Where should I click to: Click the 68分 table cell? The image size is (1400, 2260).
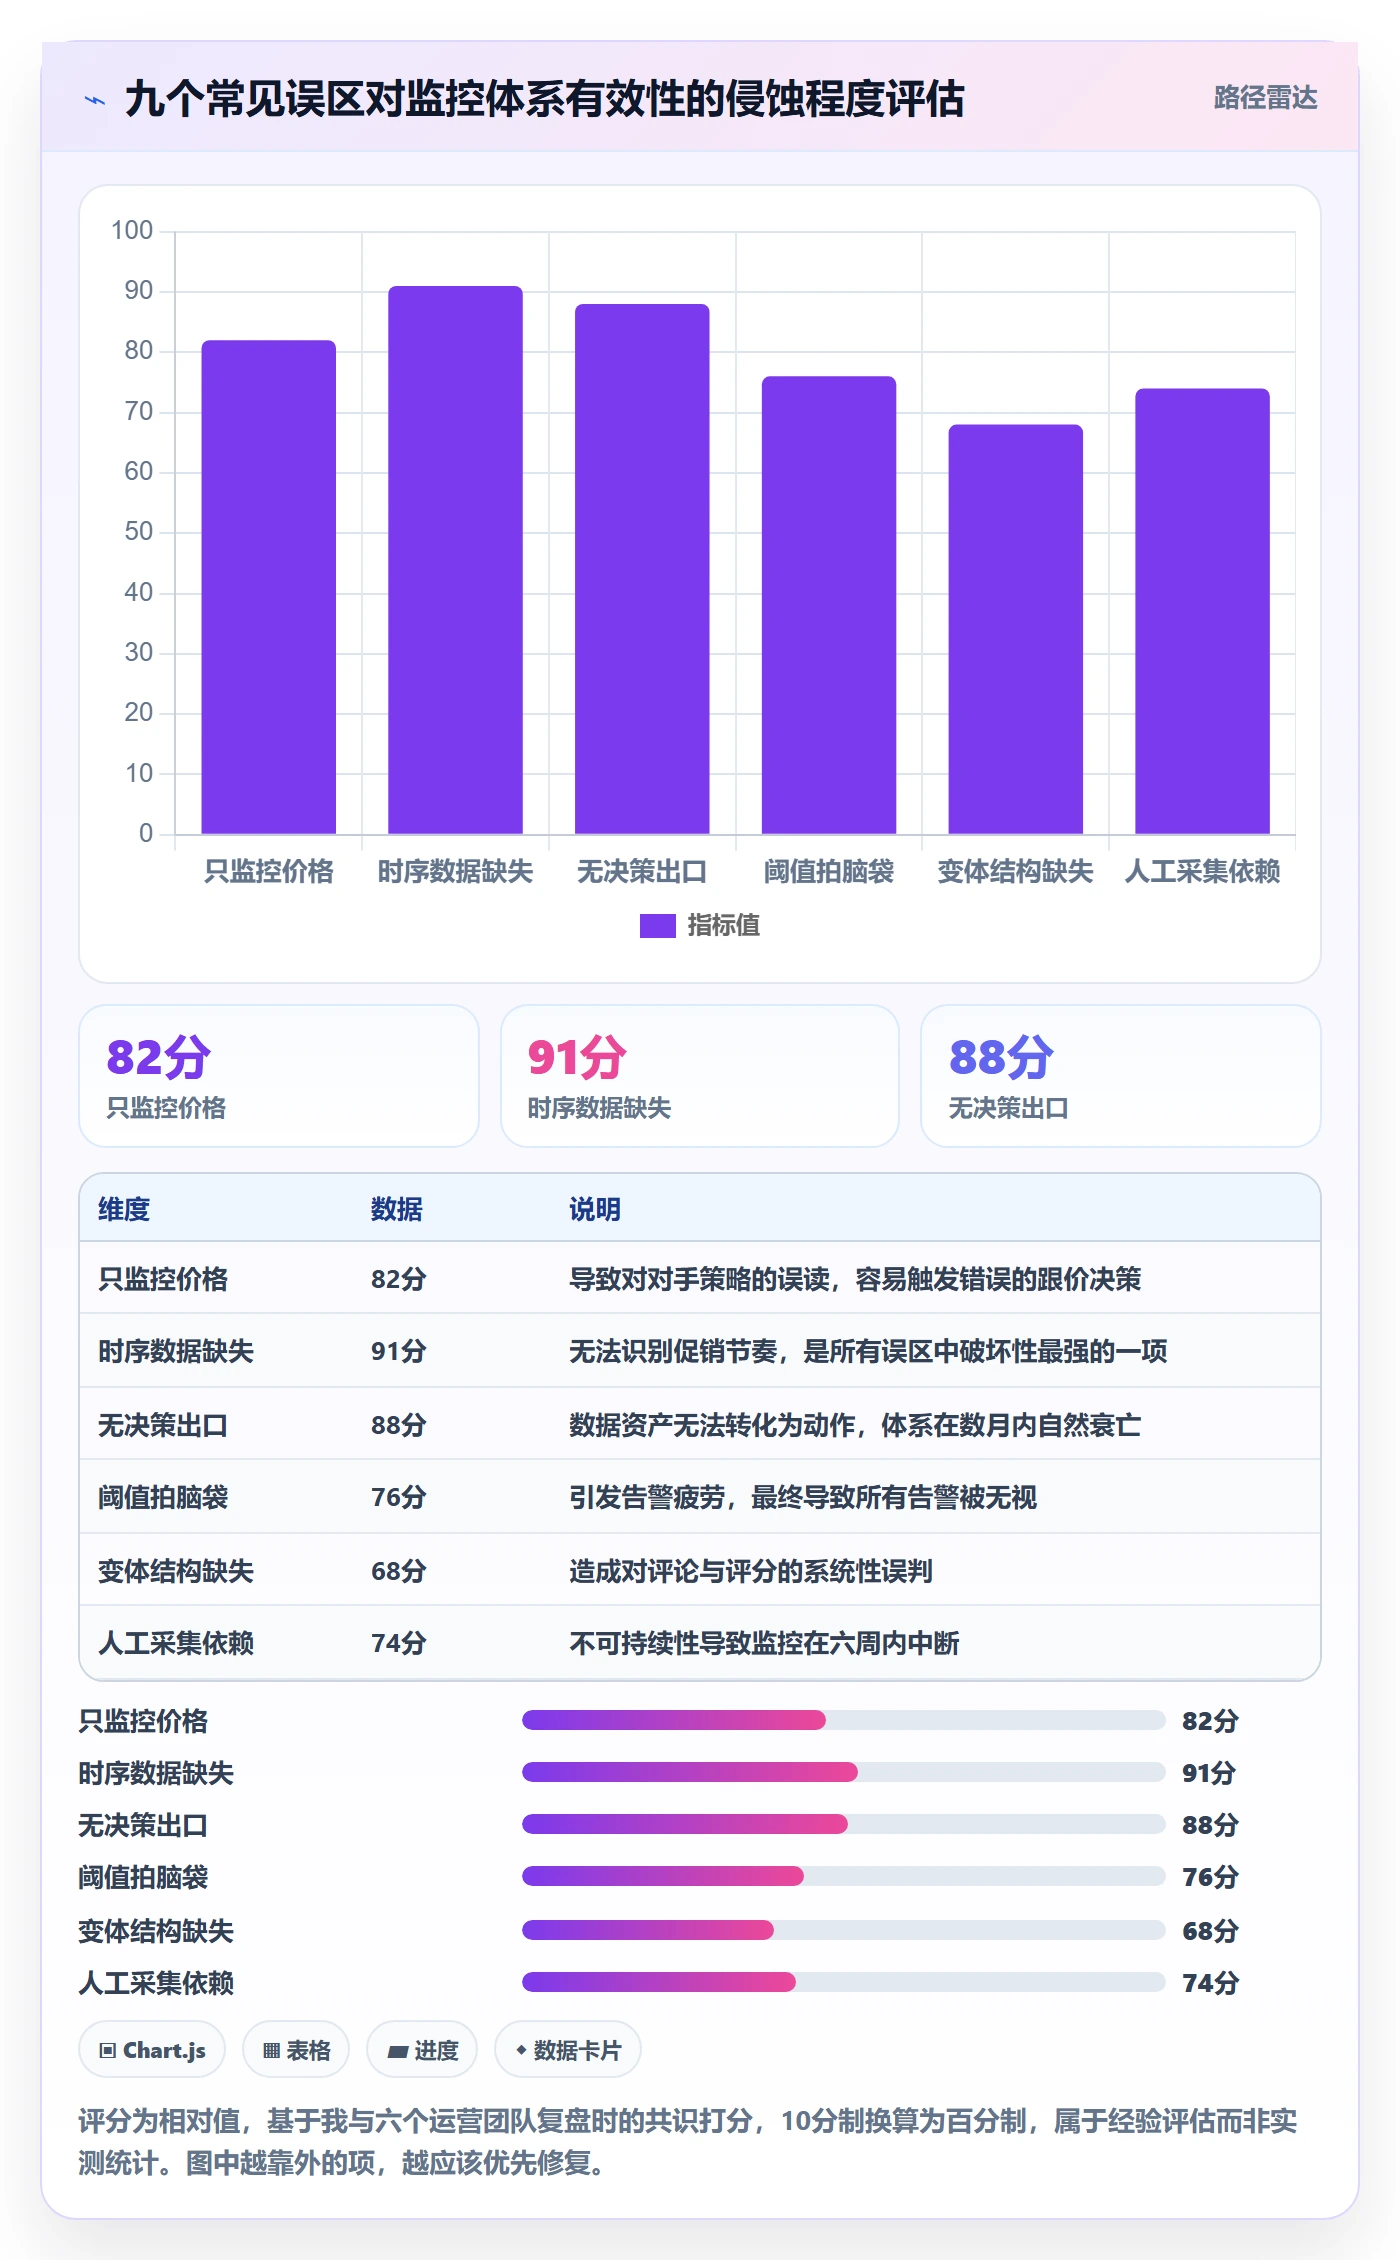pyautogui.click(x=399, y=1571)
